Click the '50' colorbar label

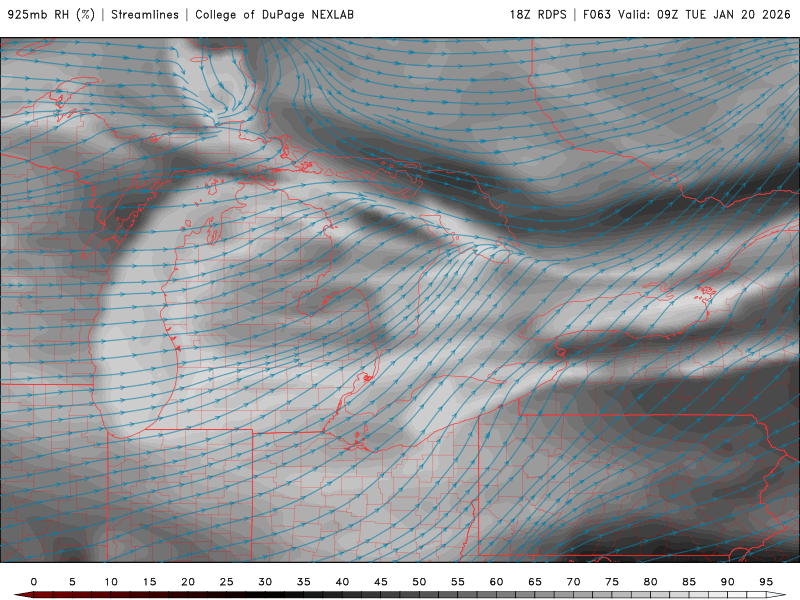(x=419, y=582)
